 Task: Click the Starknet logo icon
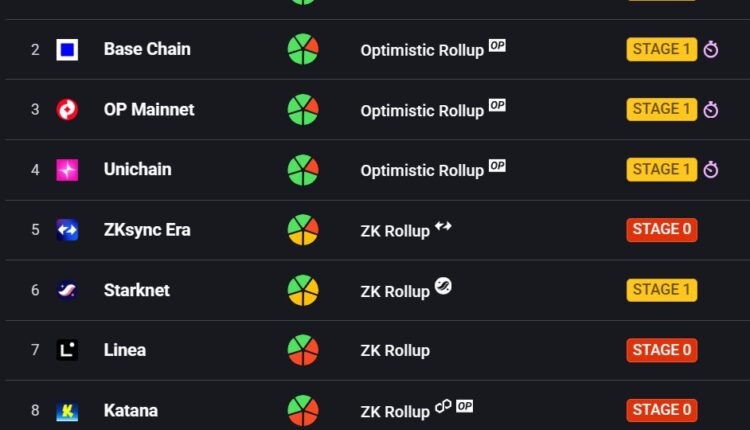click(x=67, y=290)
